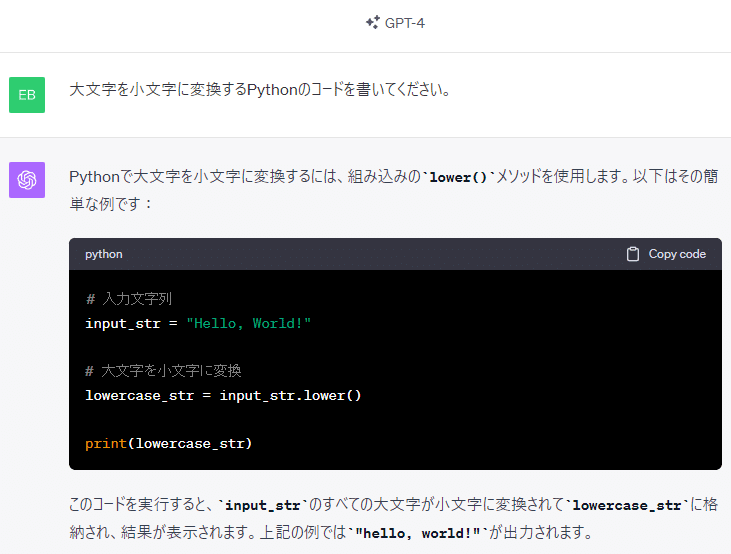Click the print keyword in the code
The width and height of the screenshot is (731, 554).
105,443
